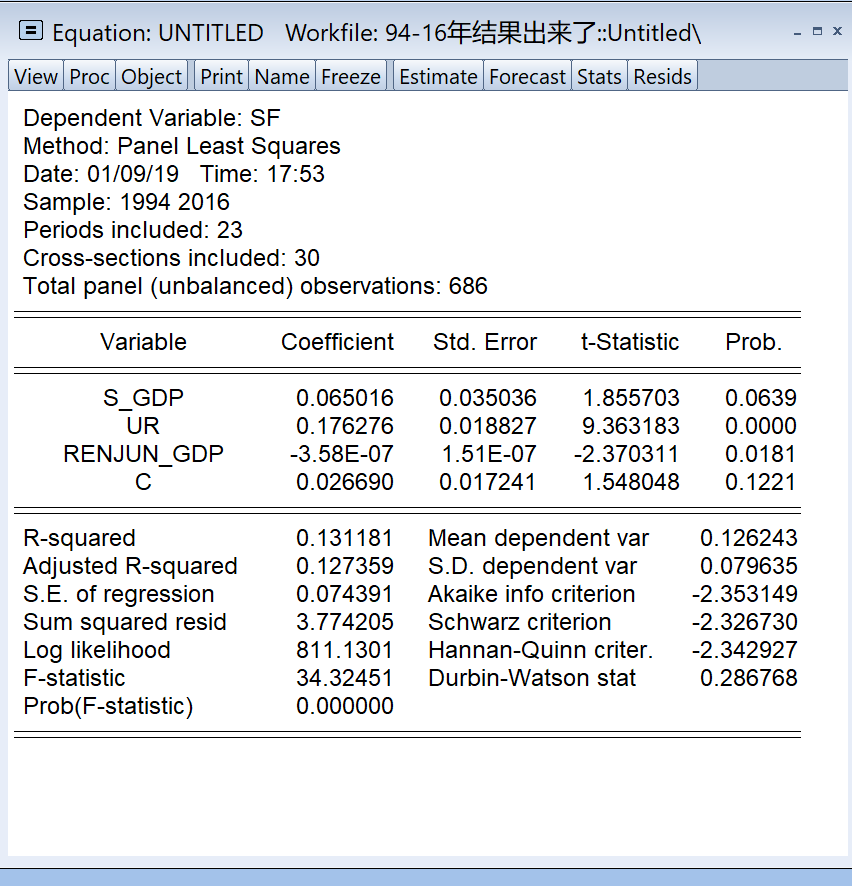The height and width of the screenshot is (886, 852).
Task: Click the Hannan-Quinn criter. value -2.342927
Action: [745, 650]
